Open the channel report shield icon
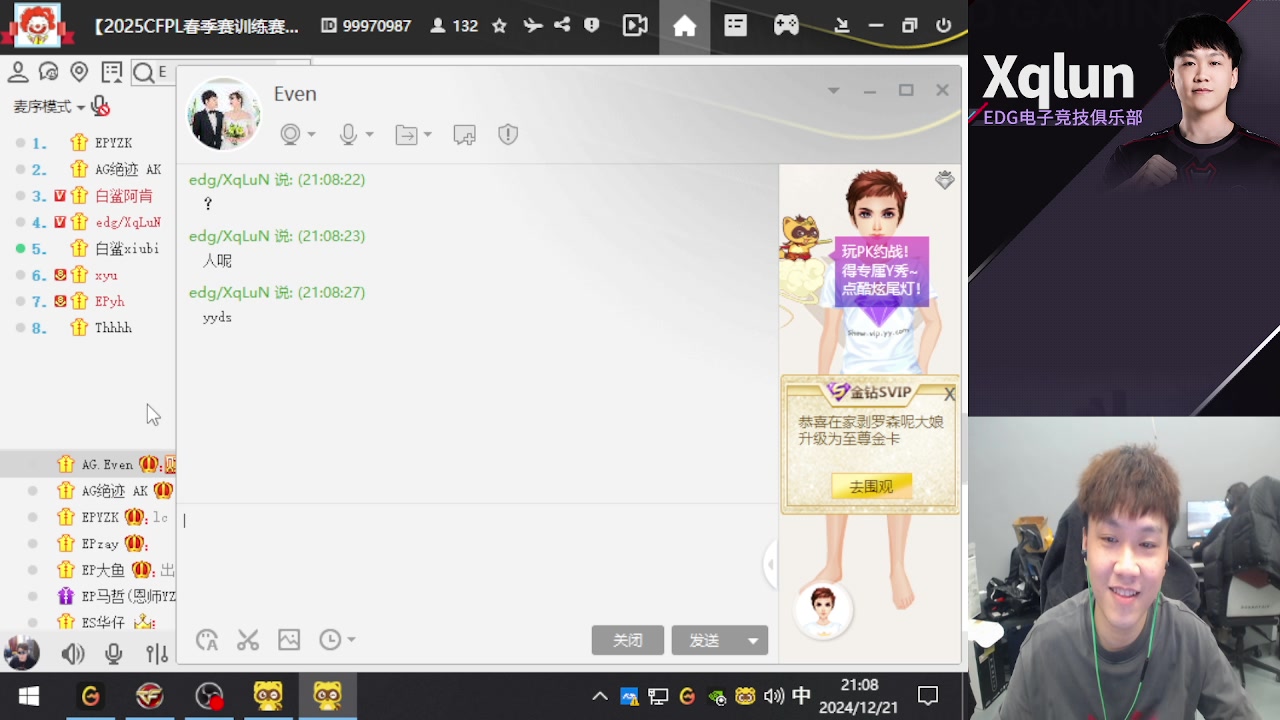The image size is (1280, 720). click(x=592, y=26)
